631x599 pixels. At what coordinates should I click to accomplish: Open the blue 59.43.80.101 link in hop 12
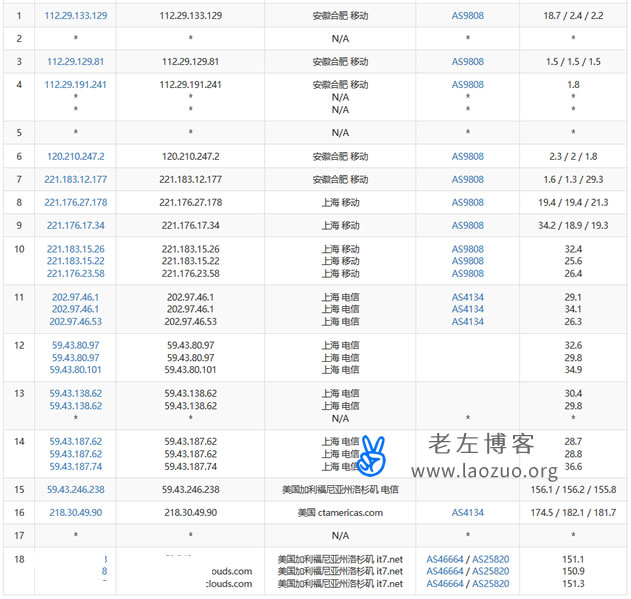tap(76, 369)
